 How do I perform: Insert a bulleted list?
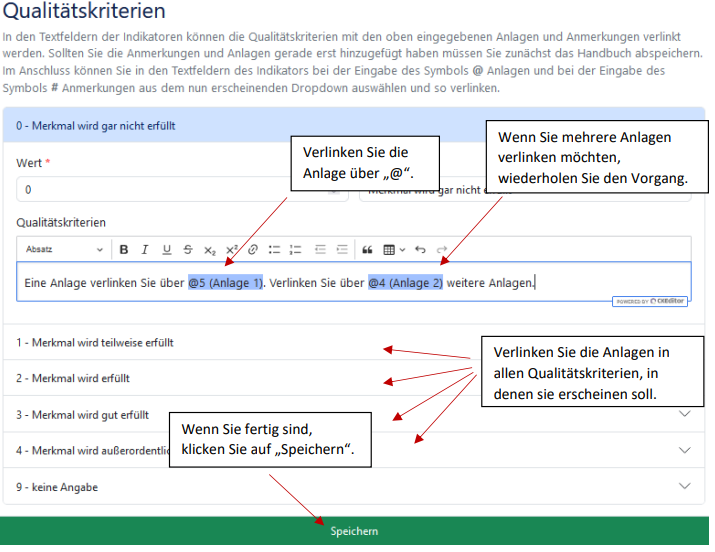click(x=275, y=249)
